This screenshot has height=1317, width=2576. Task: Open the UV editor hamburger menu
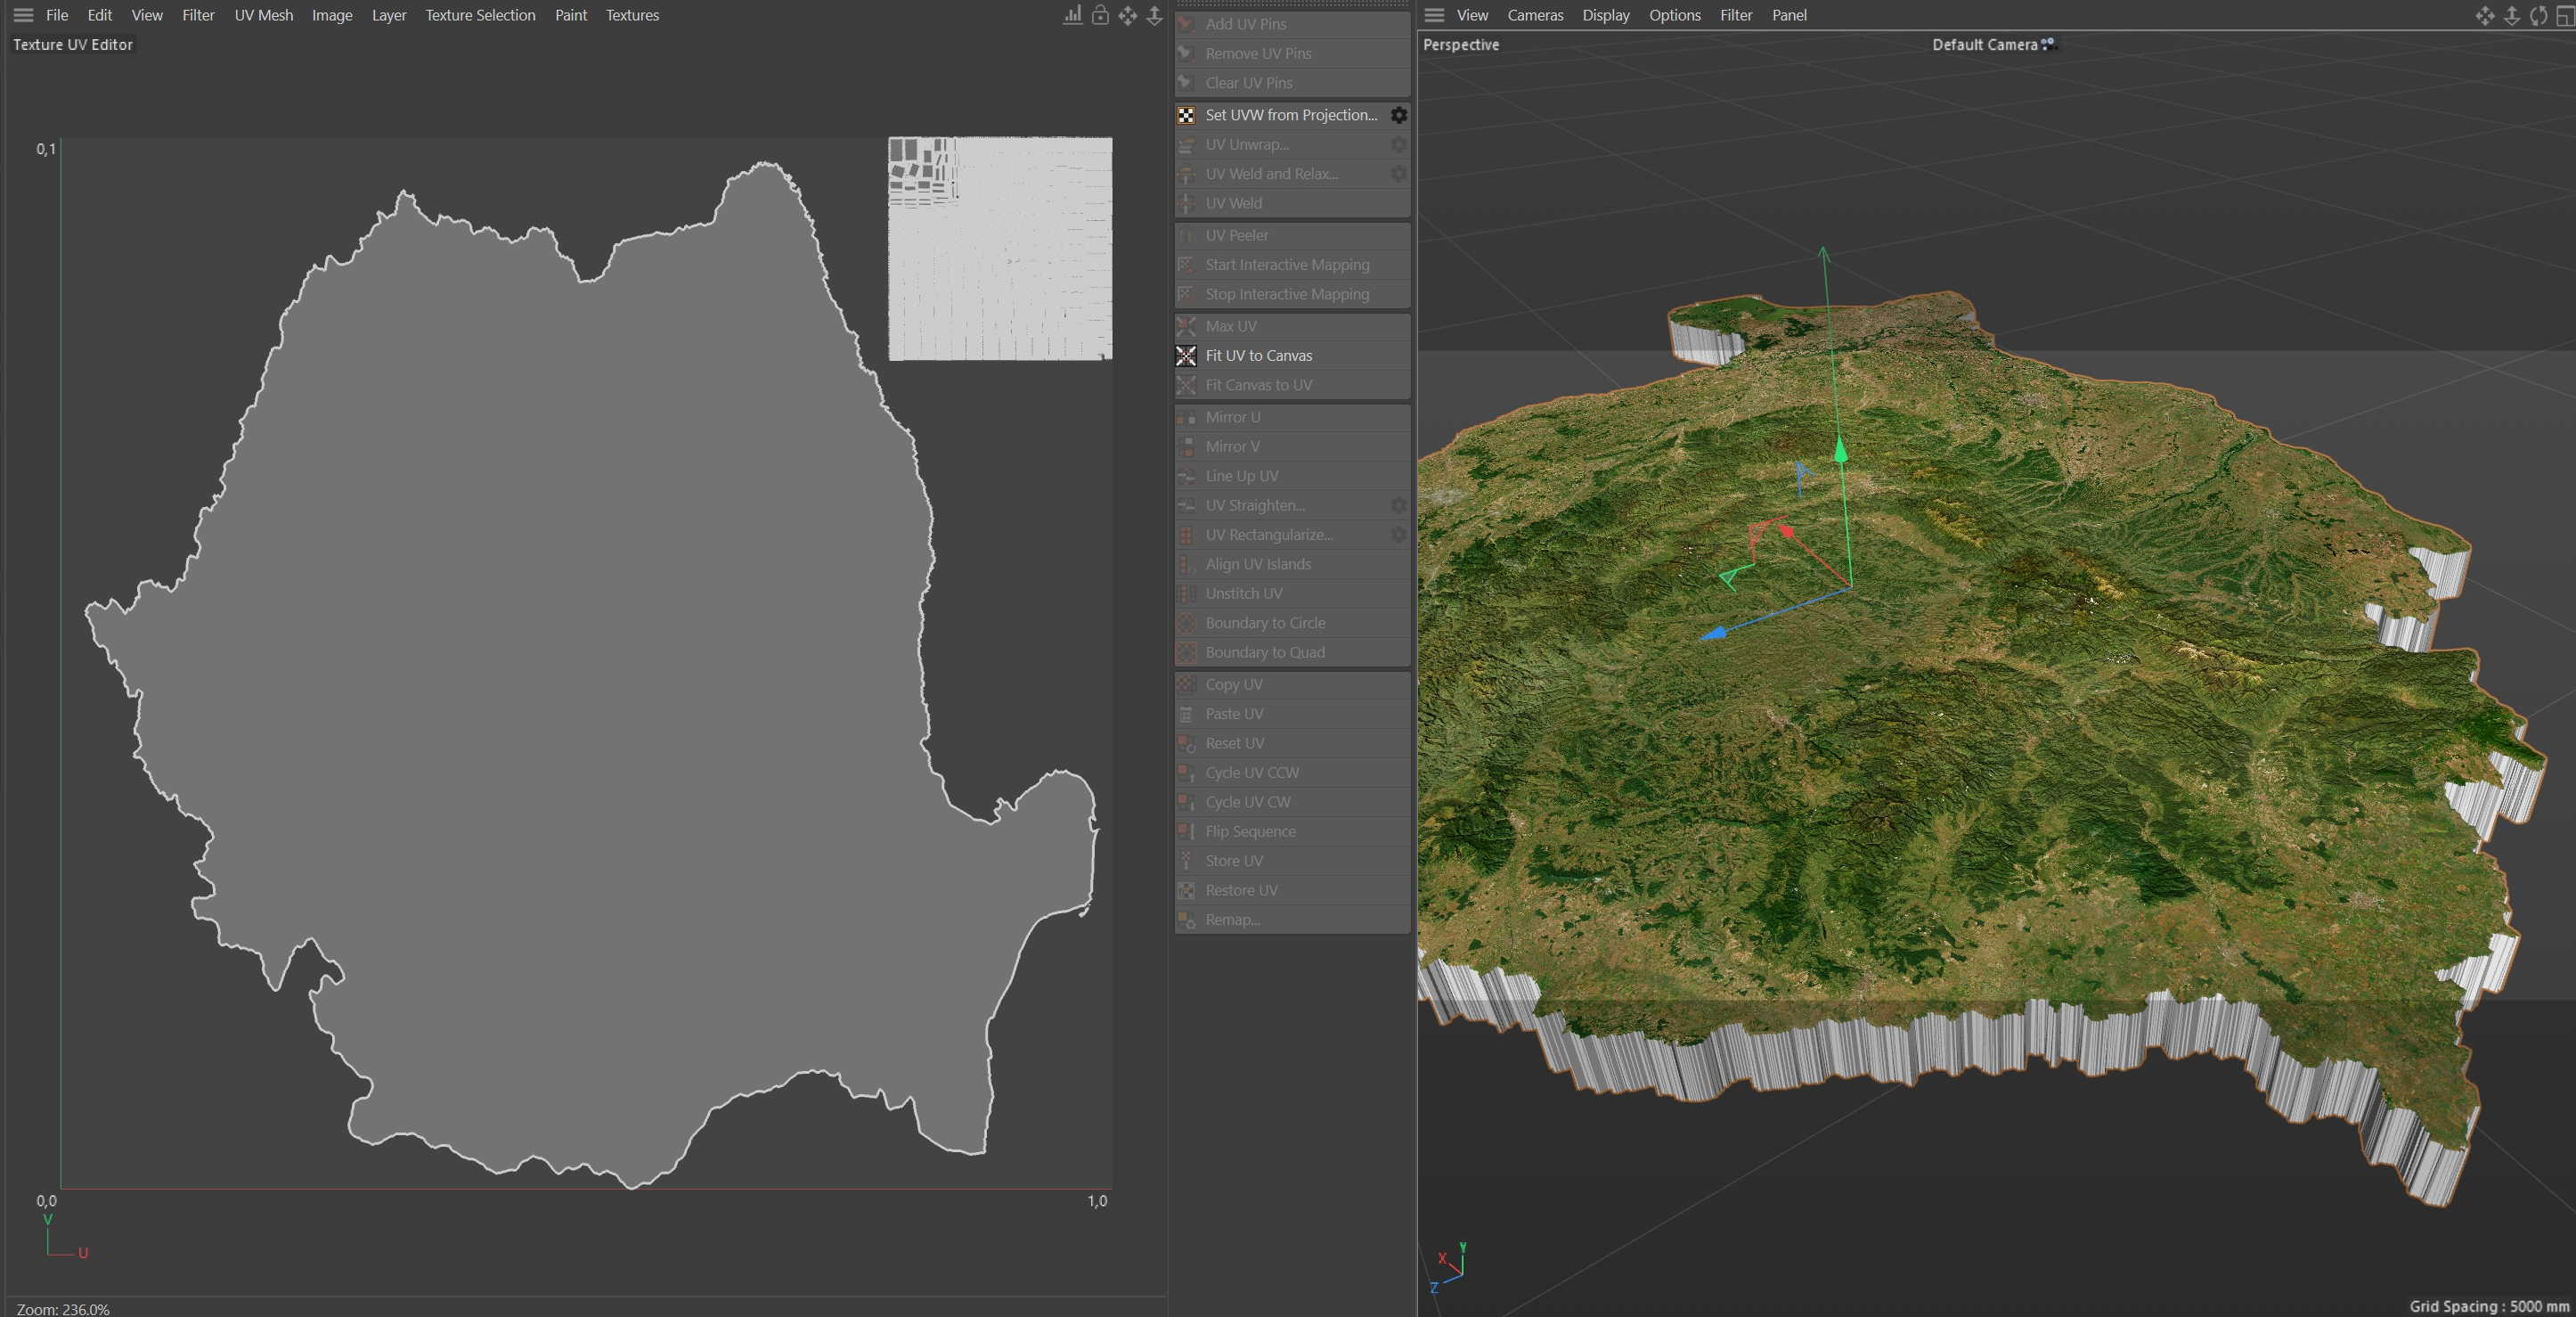click(23, 15)
